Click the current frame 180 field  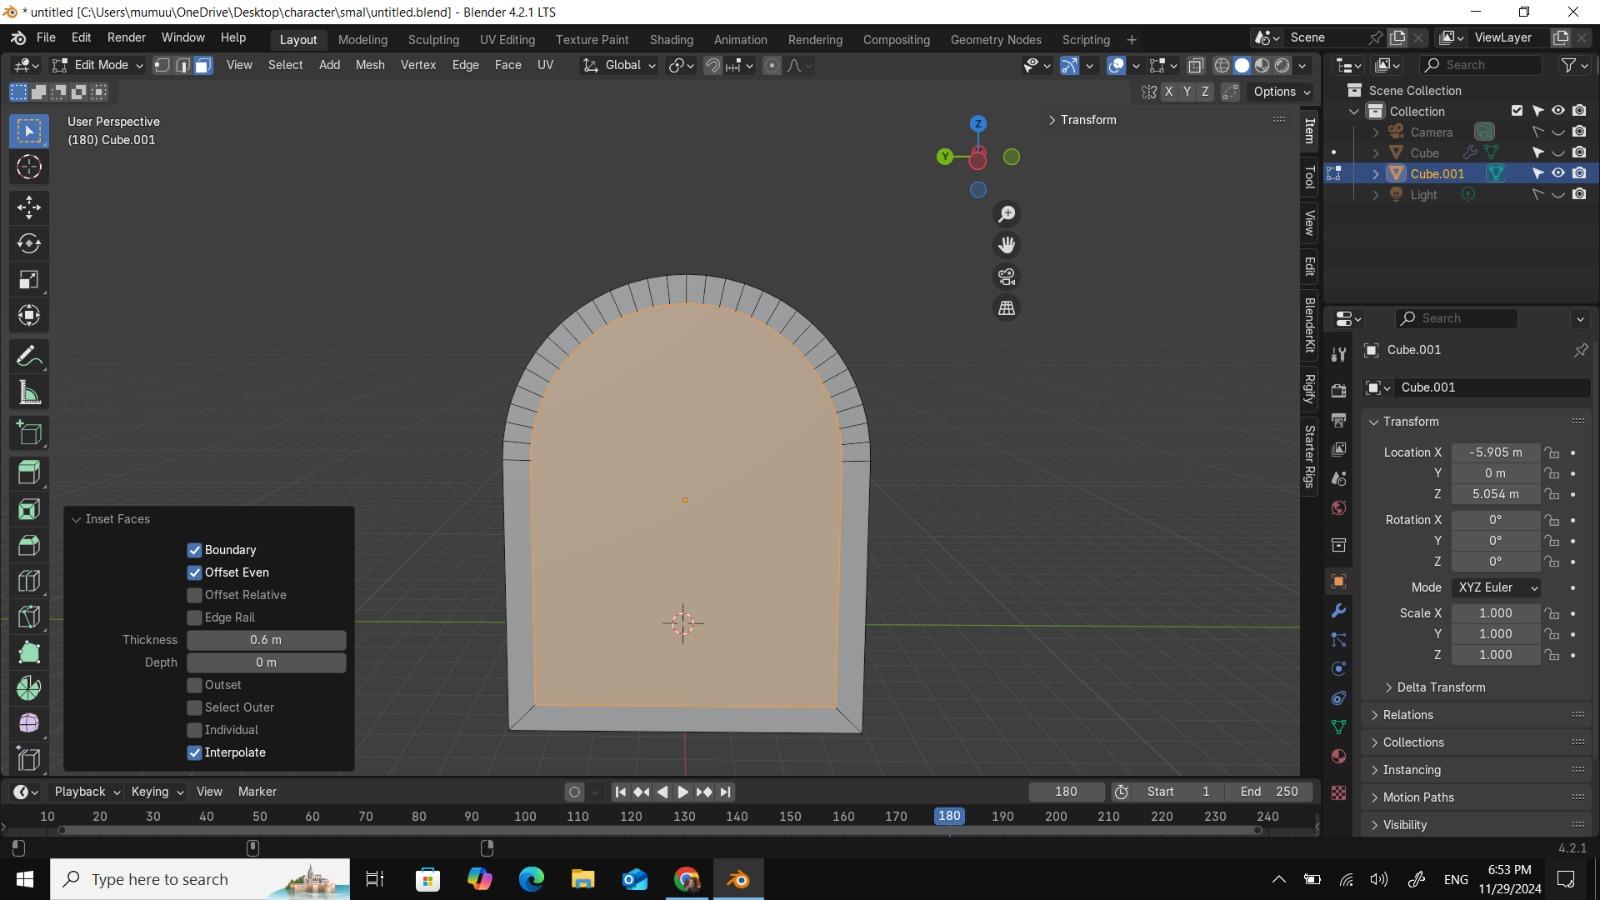coord(1066,792)
